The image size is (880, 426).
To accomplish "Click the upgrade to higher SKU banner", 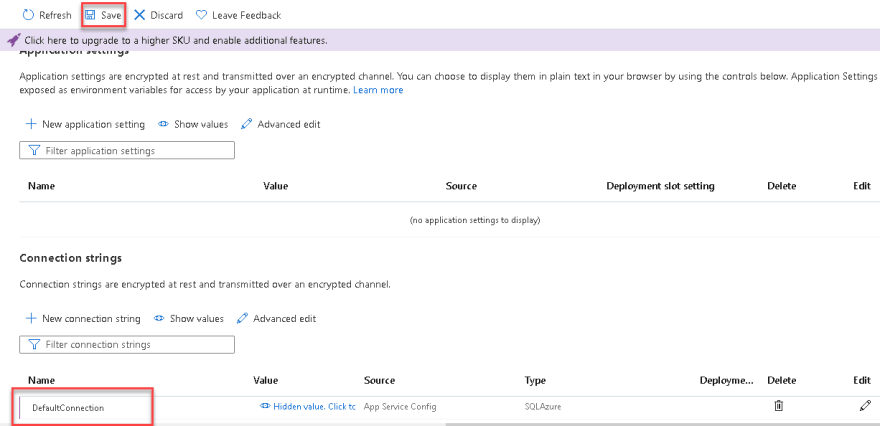I will click(x=176, y=40).
